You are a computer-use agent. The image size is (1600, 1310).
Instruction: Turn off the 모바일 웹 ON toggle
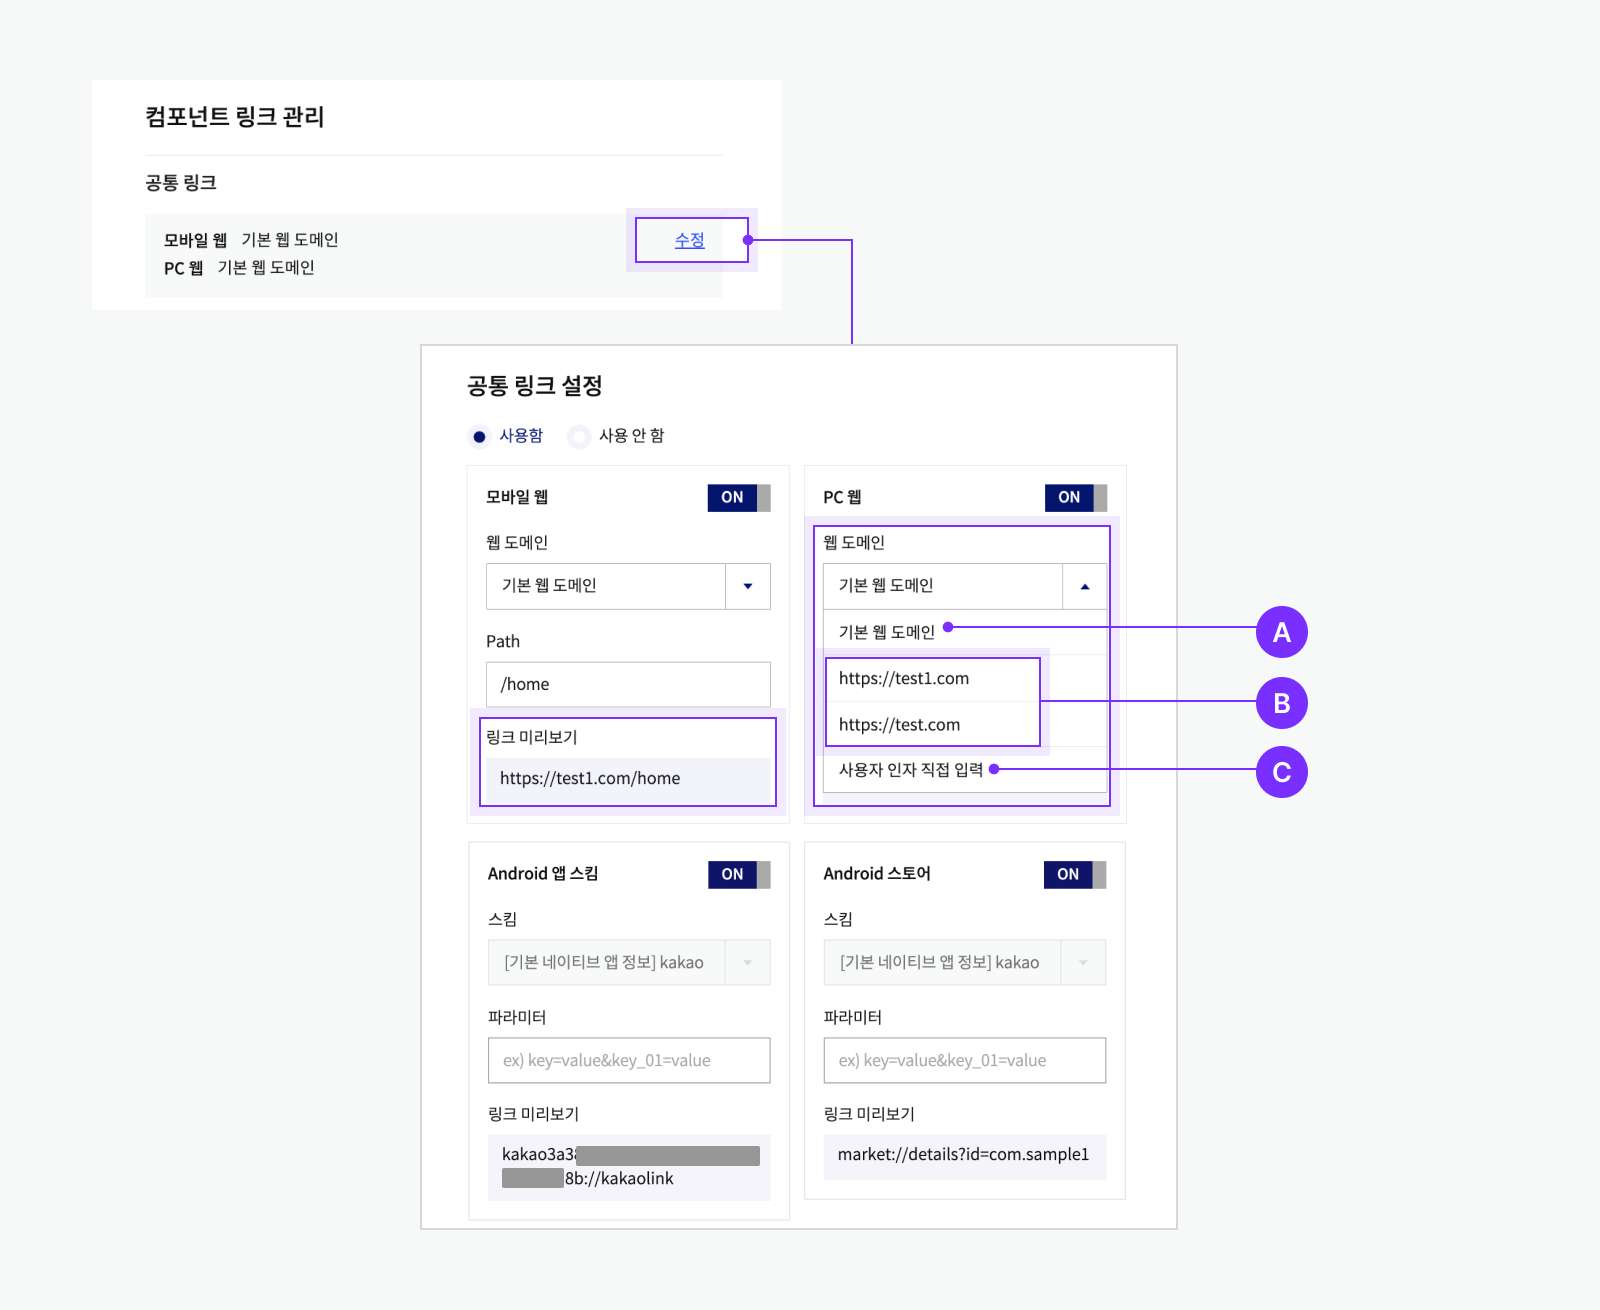[738, 497]
